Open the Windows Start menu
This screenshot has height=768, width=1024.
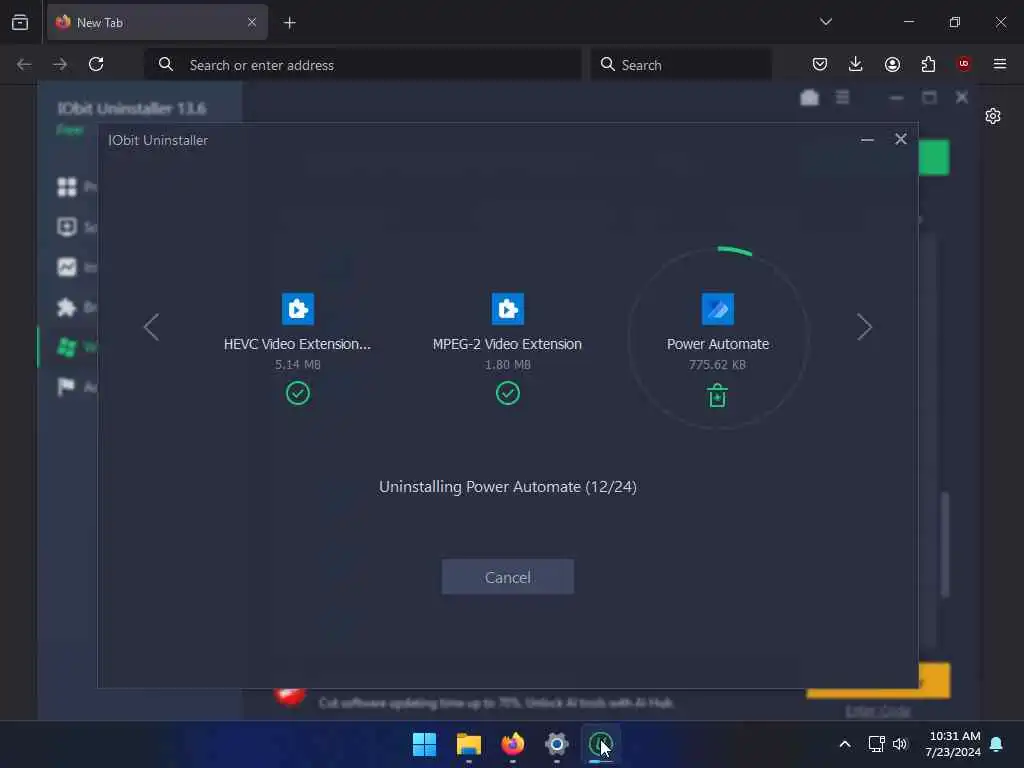pyautogui.click(x=424, y=744)
